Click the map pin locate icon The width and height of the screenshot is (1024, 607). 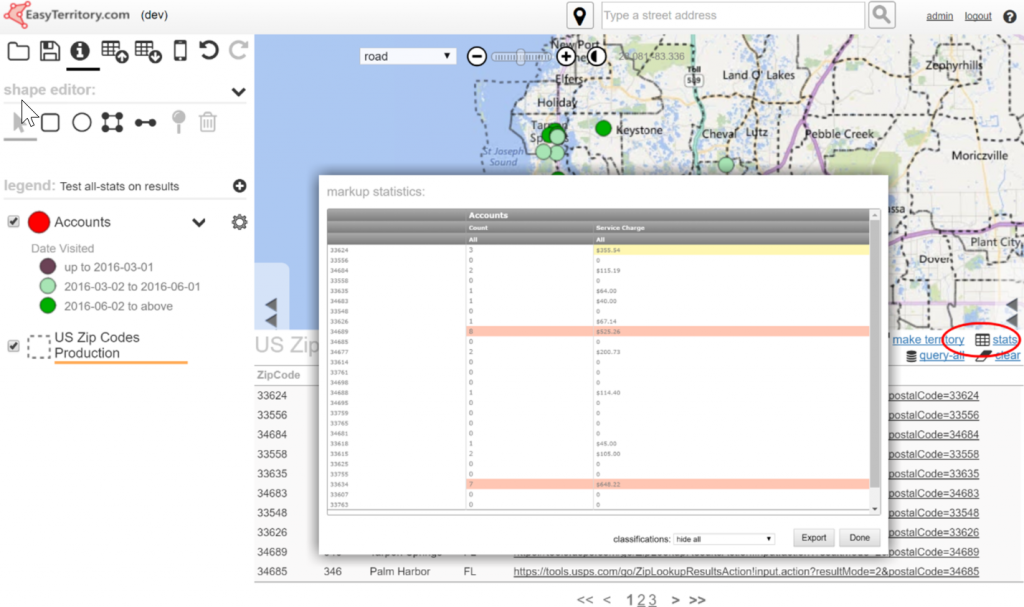(580, 16)
